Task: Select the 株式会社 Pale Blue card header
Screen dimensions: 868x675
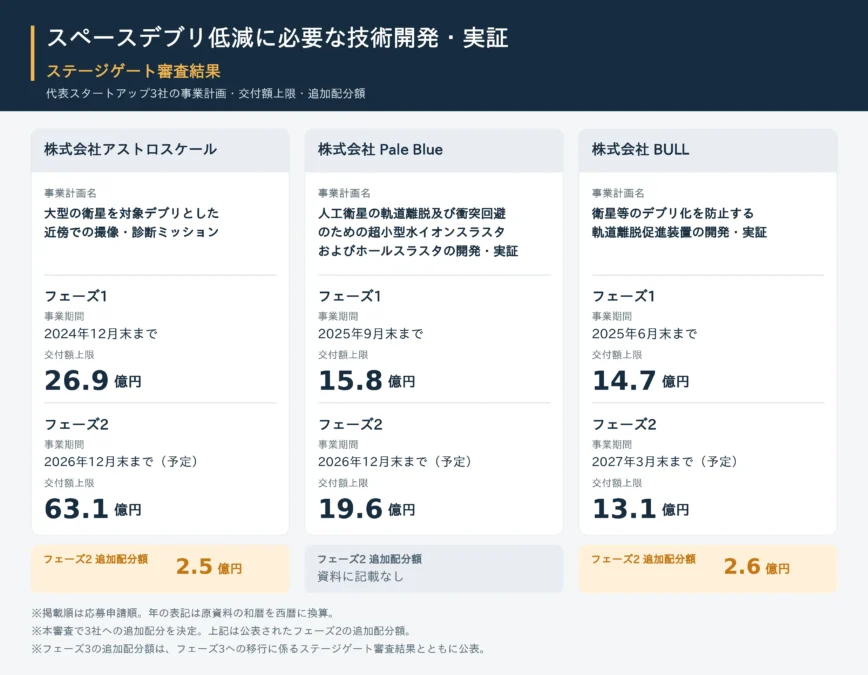Action: 434,150
